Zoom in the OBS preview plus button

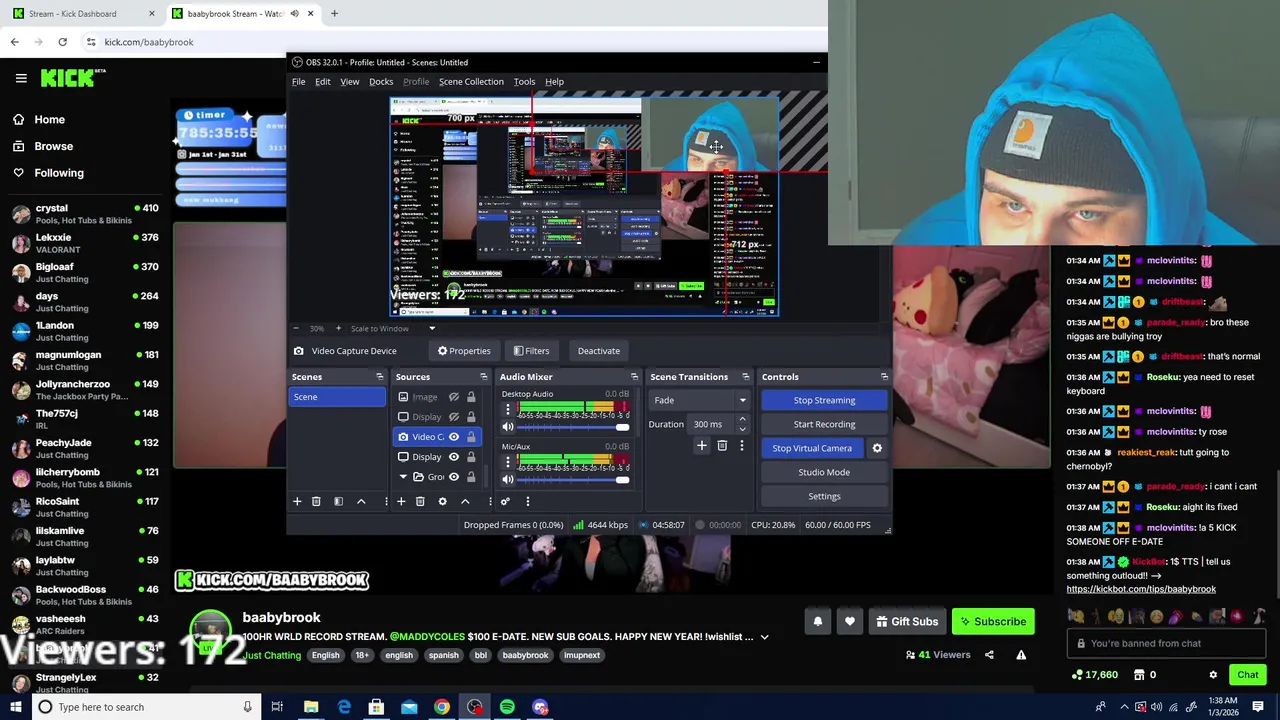pos(338,328)
